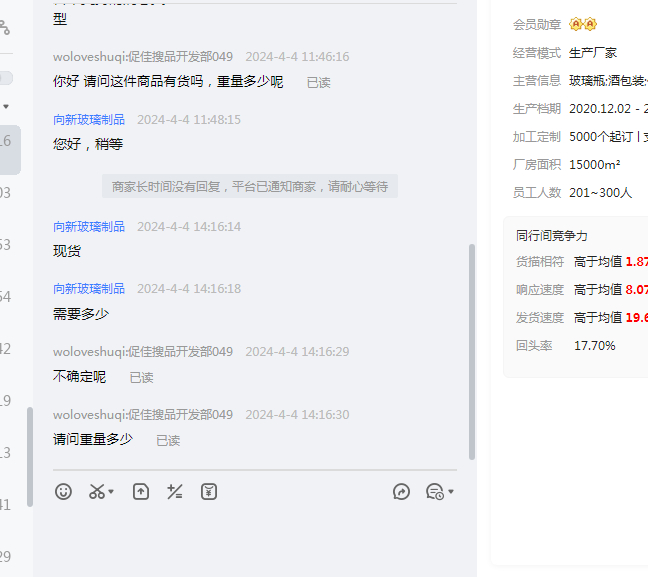Click 向新玻璃制品 sender name at 14:16:18

tap(89, 288)
